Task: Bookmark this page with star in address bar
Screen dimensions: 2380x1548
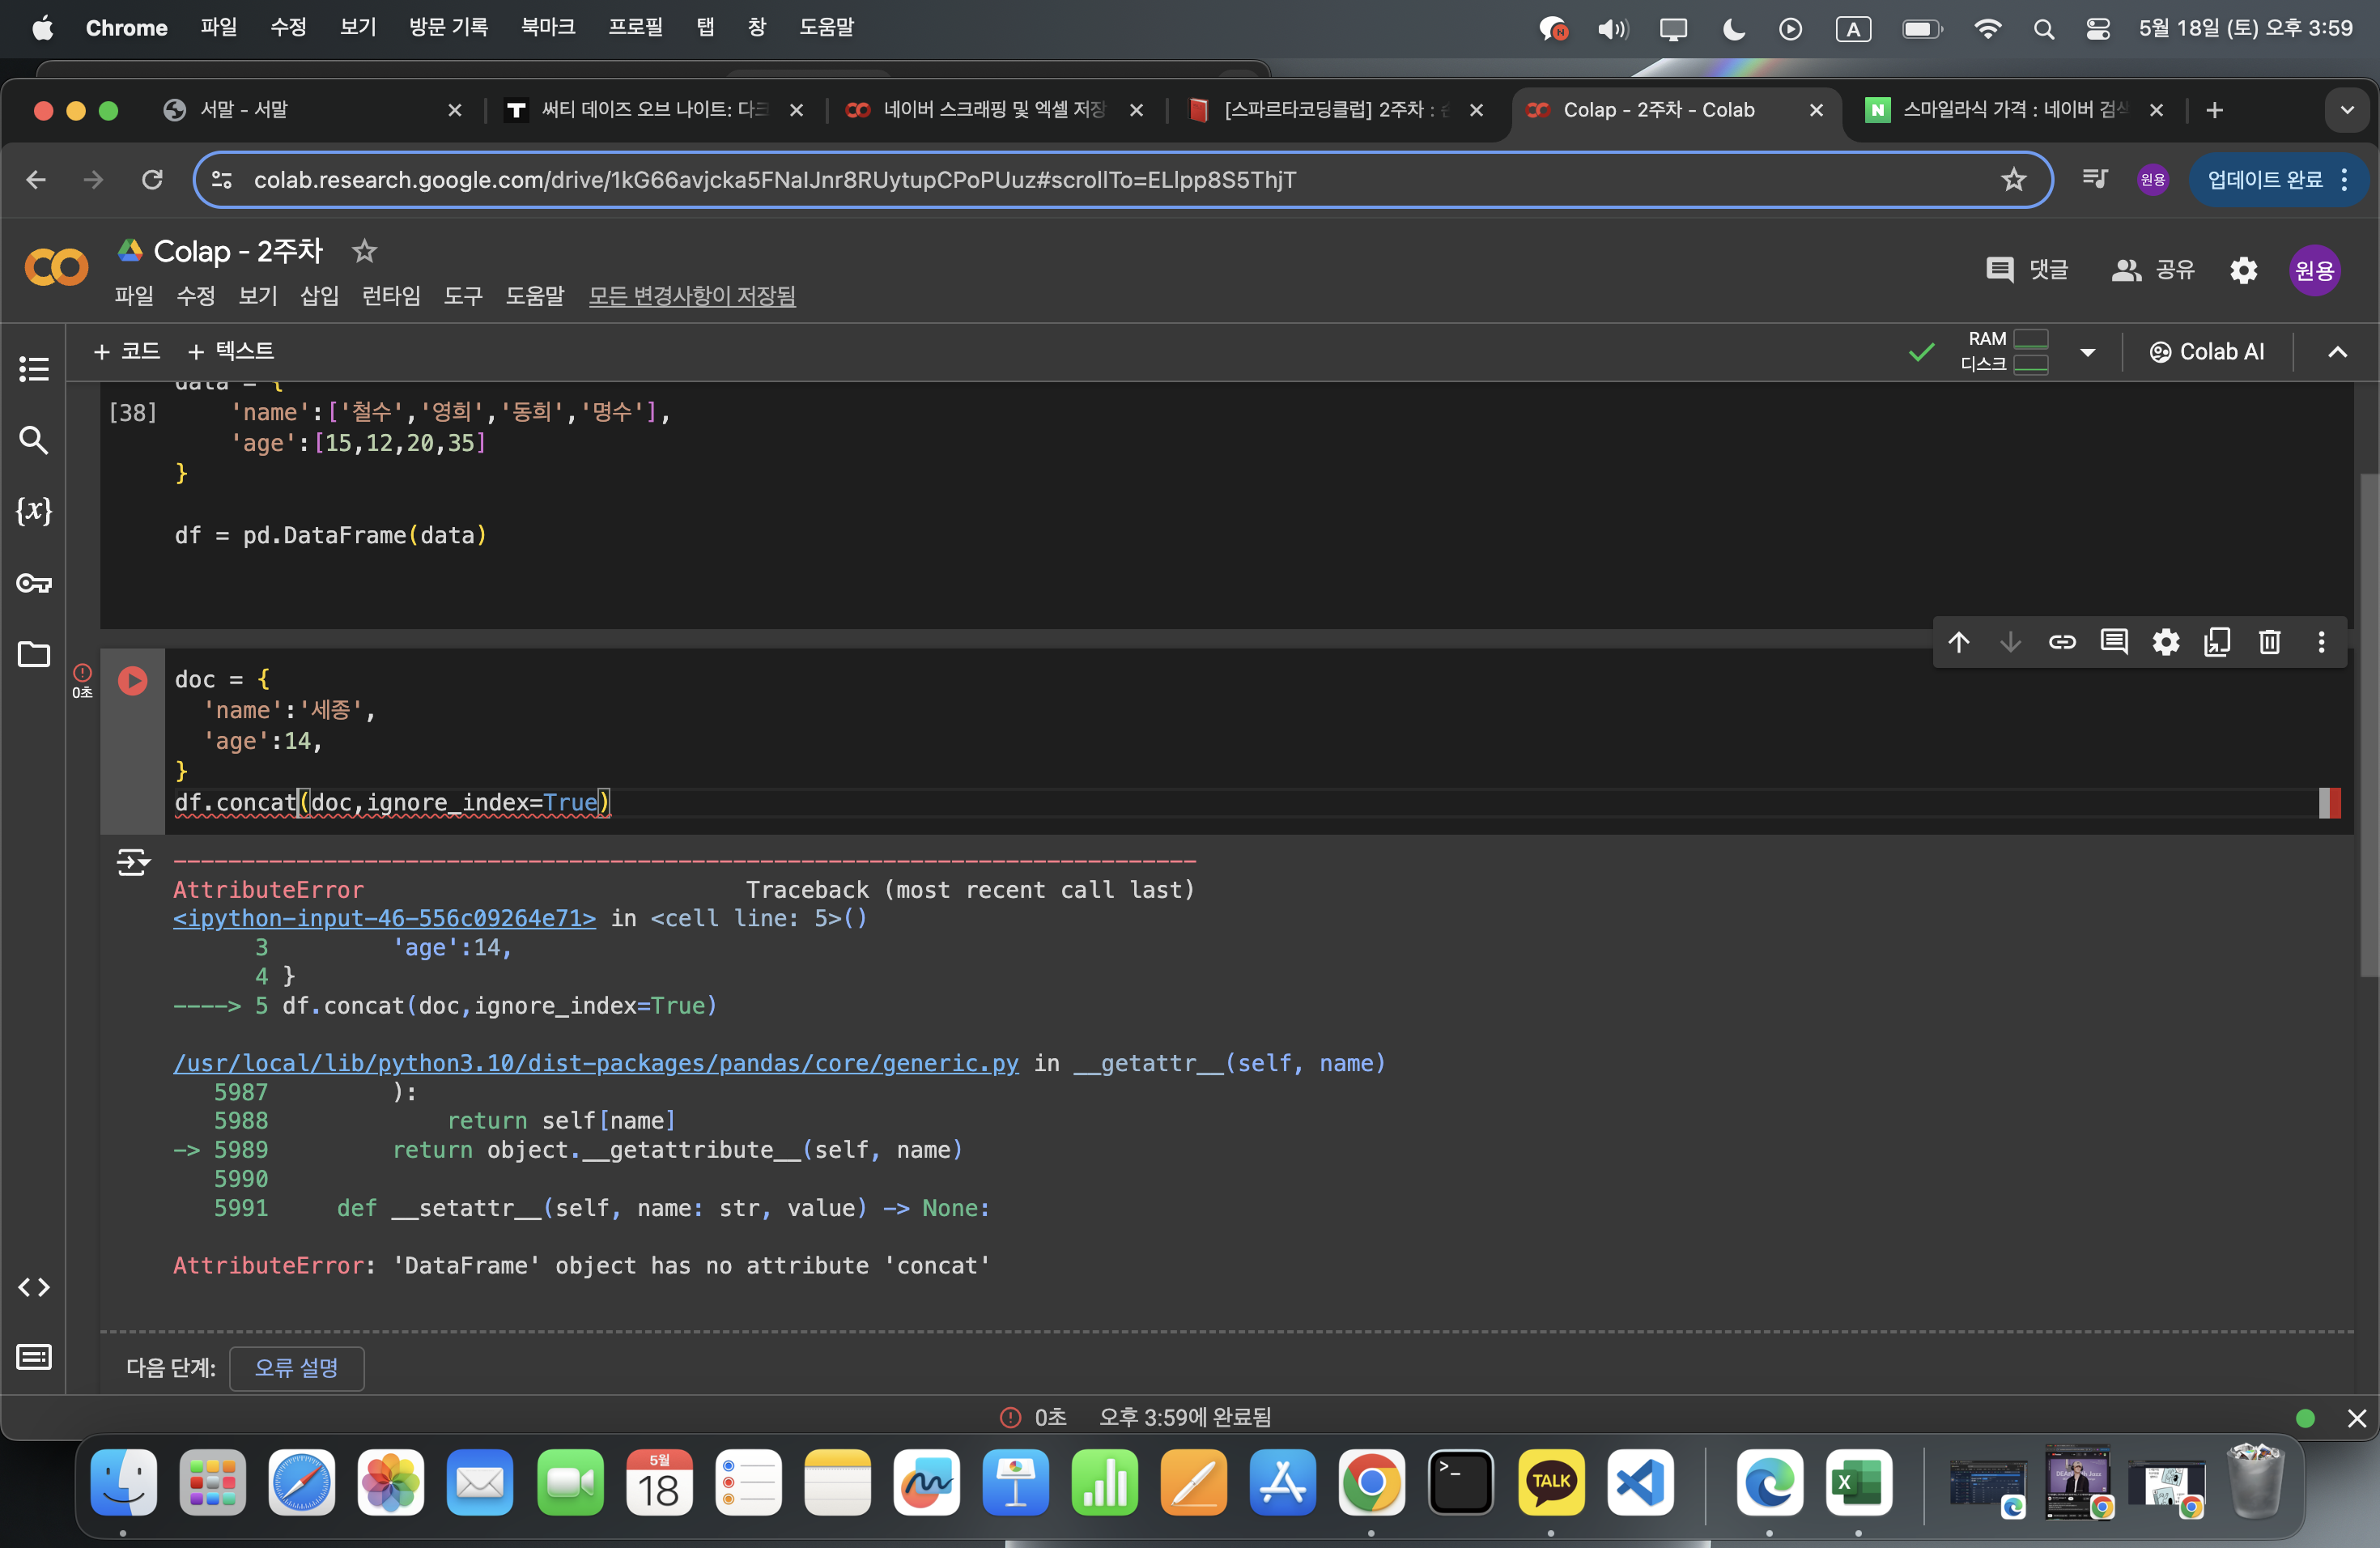Action: point(2013,180)
